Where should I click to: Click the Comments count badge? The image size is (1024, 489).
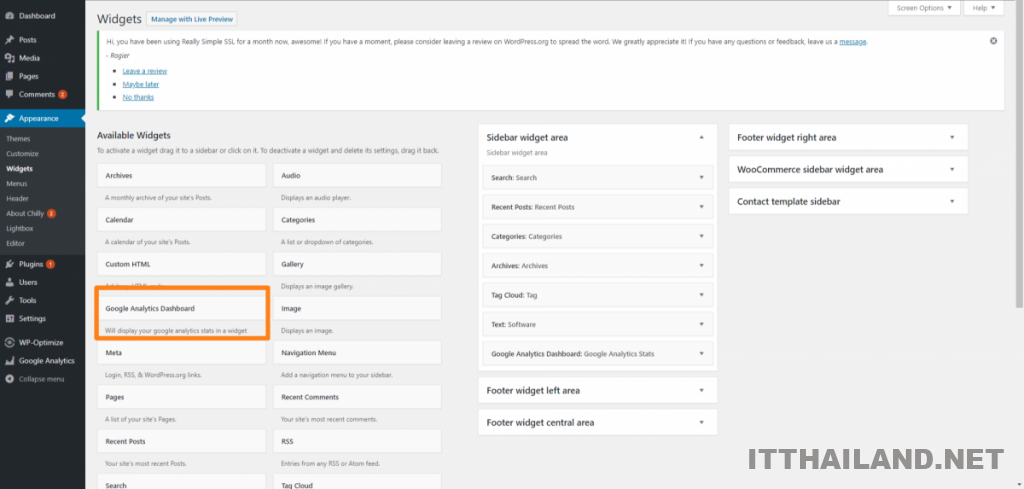pos(63,94)
